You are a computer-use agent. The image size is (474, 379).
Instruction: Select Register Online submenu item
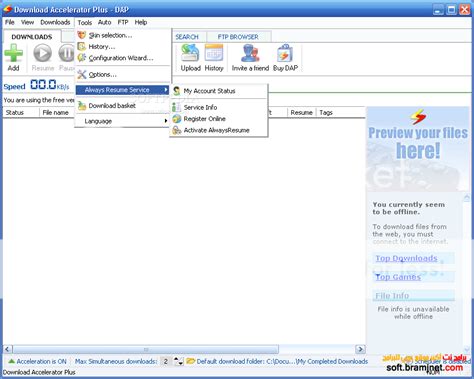click(x=219, y=119)
